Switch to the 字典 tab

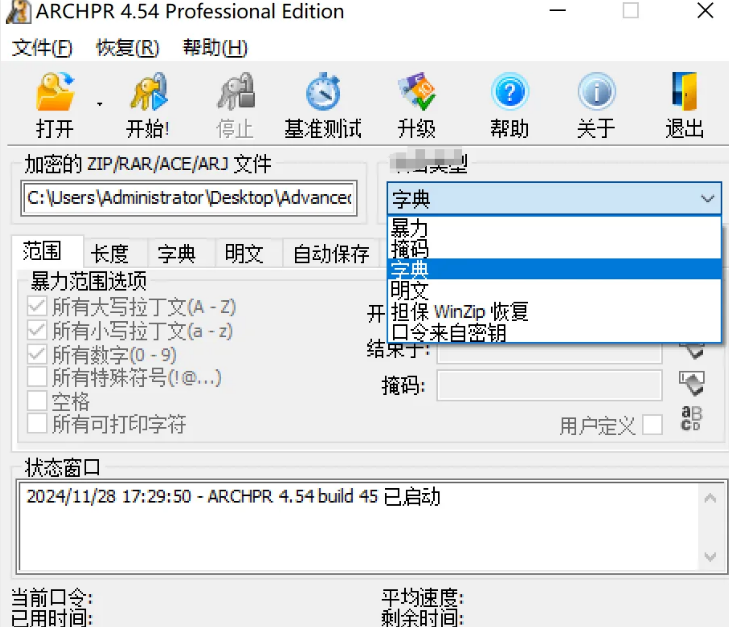(177, 254)
